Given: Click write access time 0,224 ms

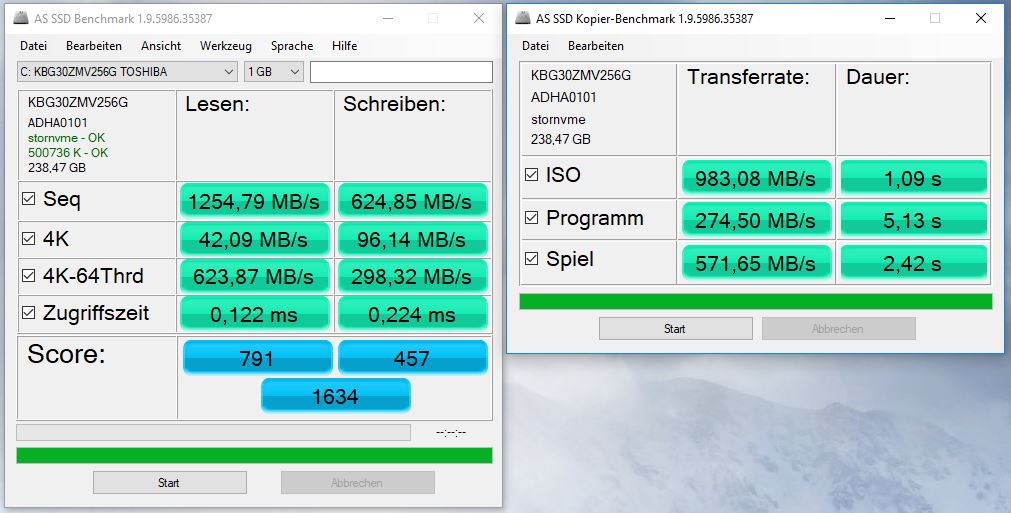Looking at the screenshot, I should [412, 314].
